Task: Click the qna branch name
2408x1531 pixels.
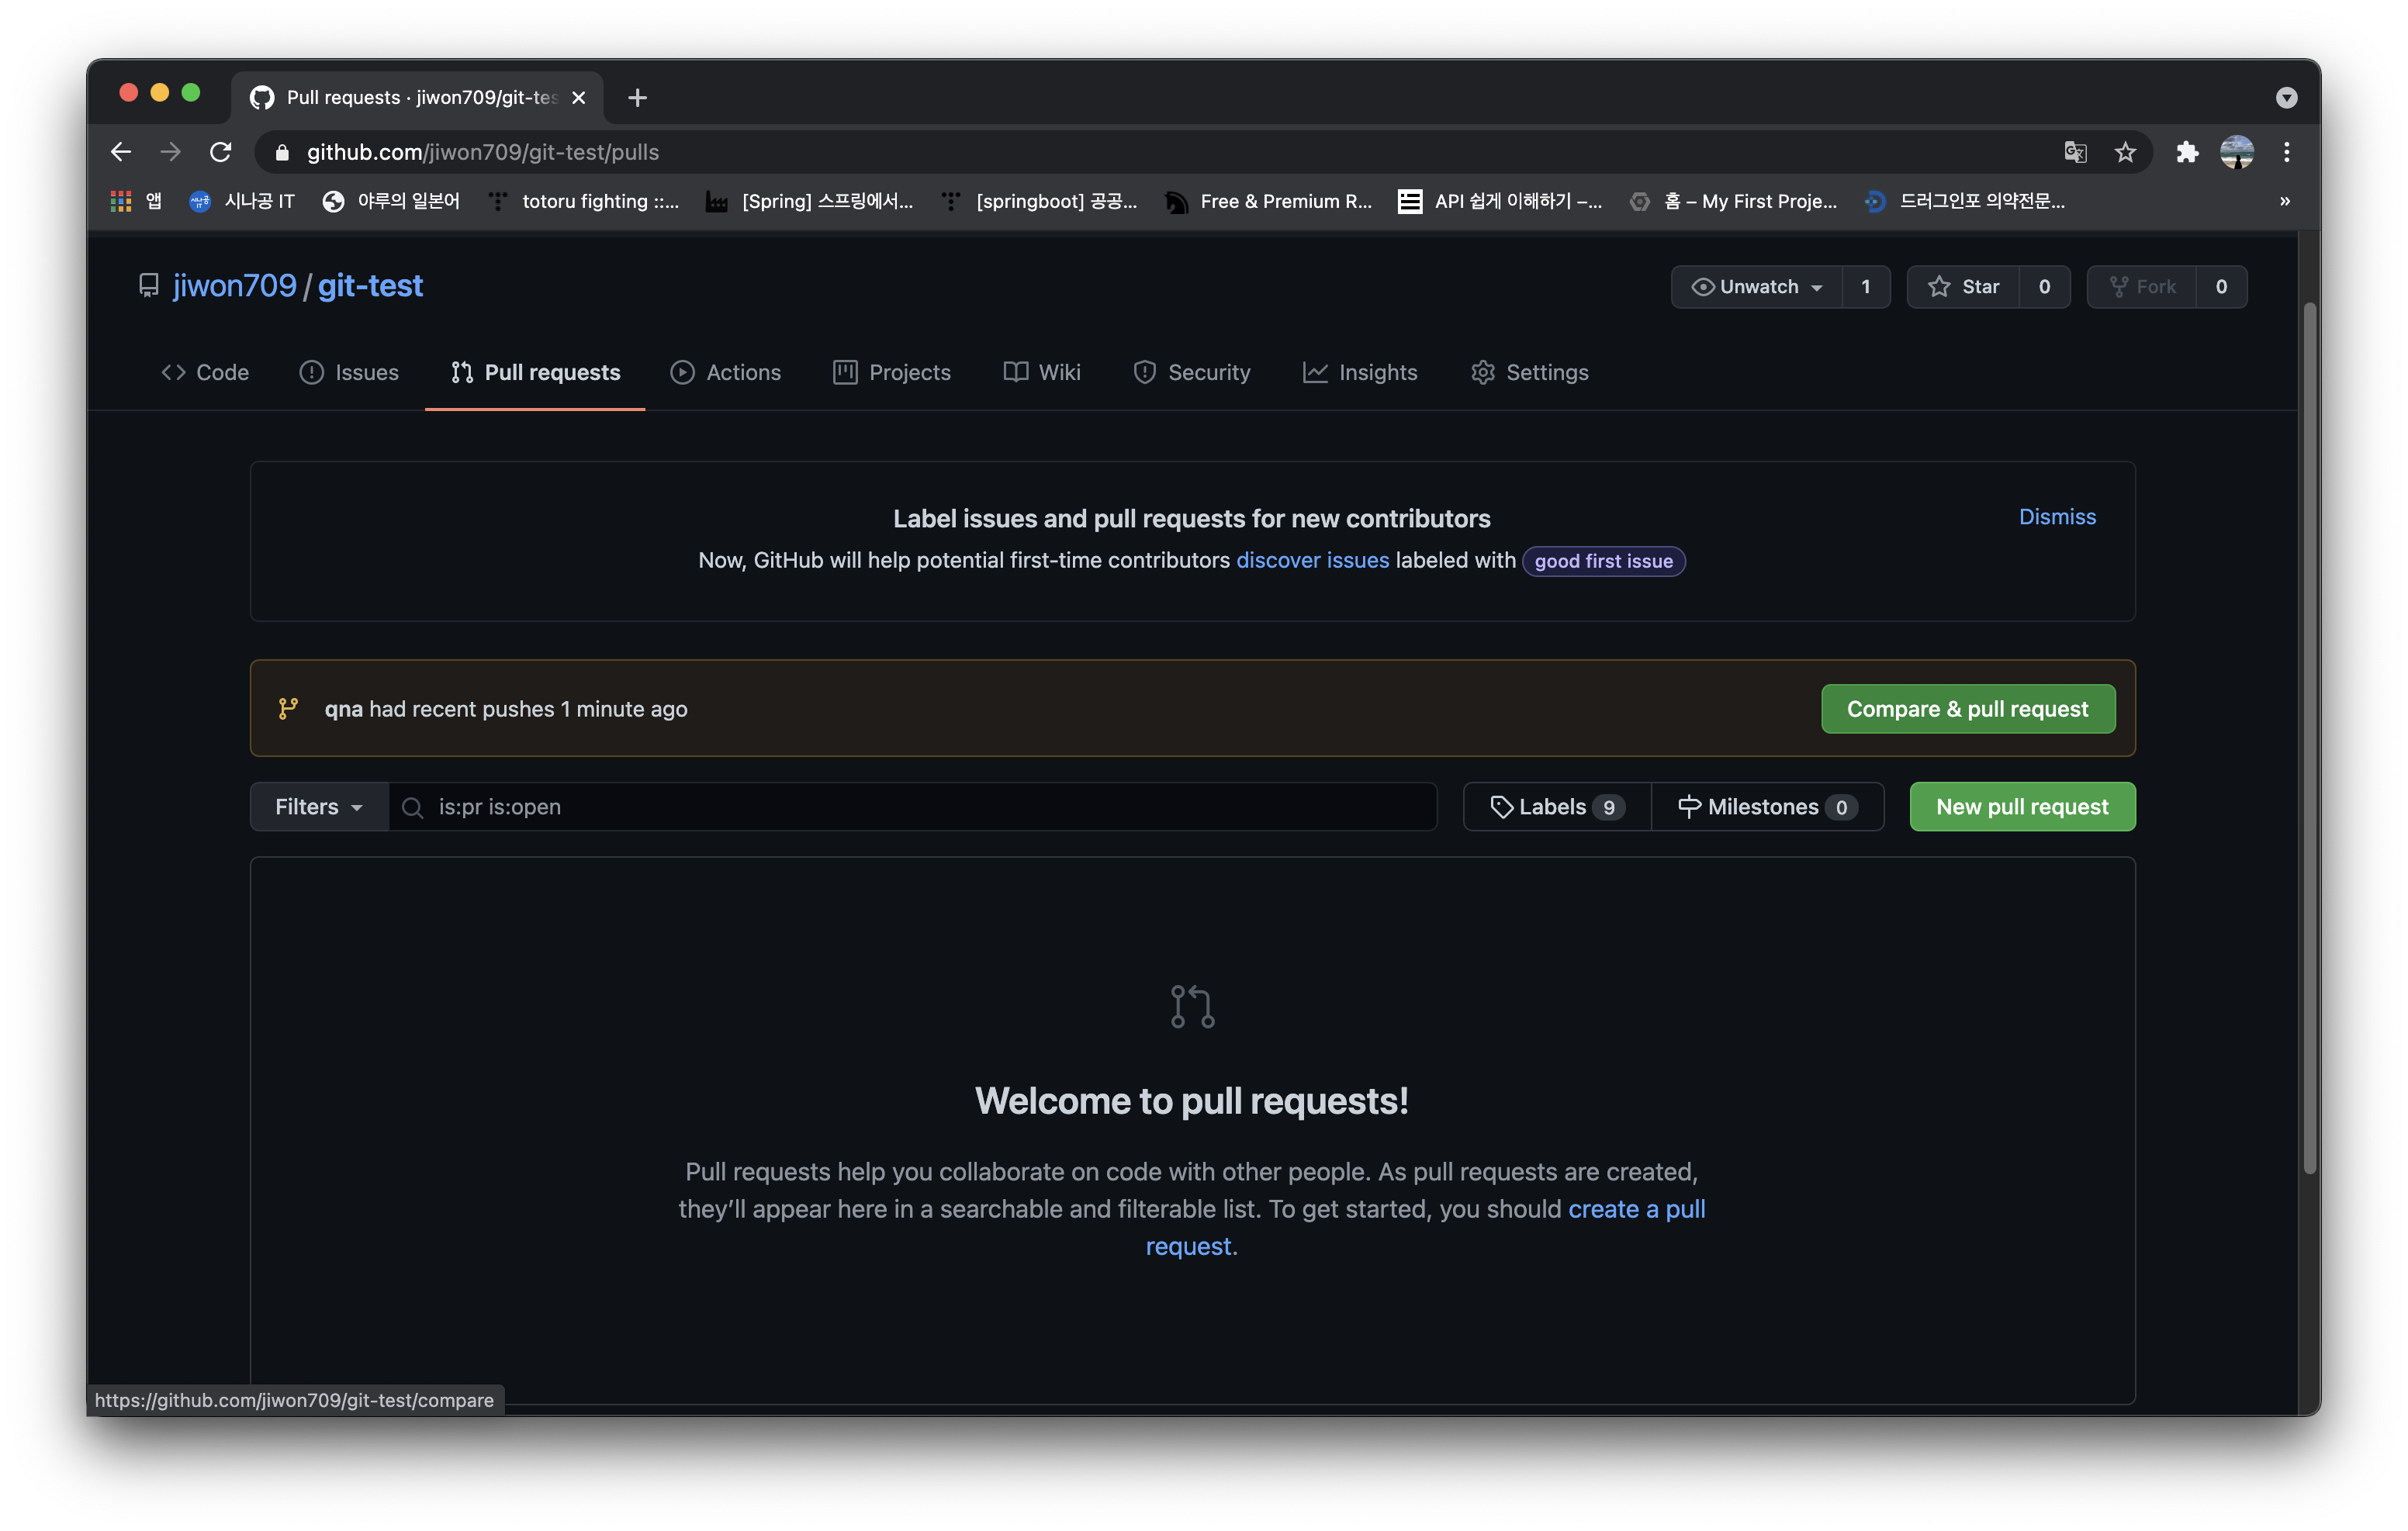Action: (343, 709)
